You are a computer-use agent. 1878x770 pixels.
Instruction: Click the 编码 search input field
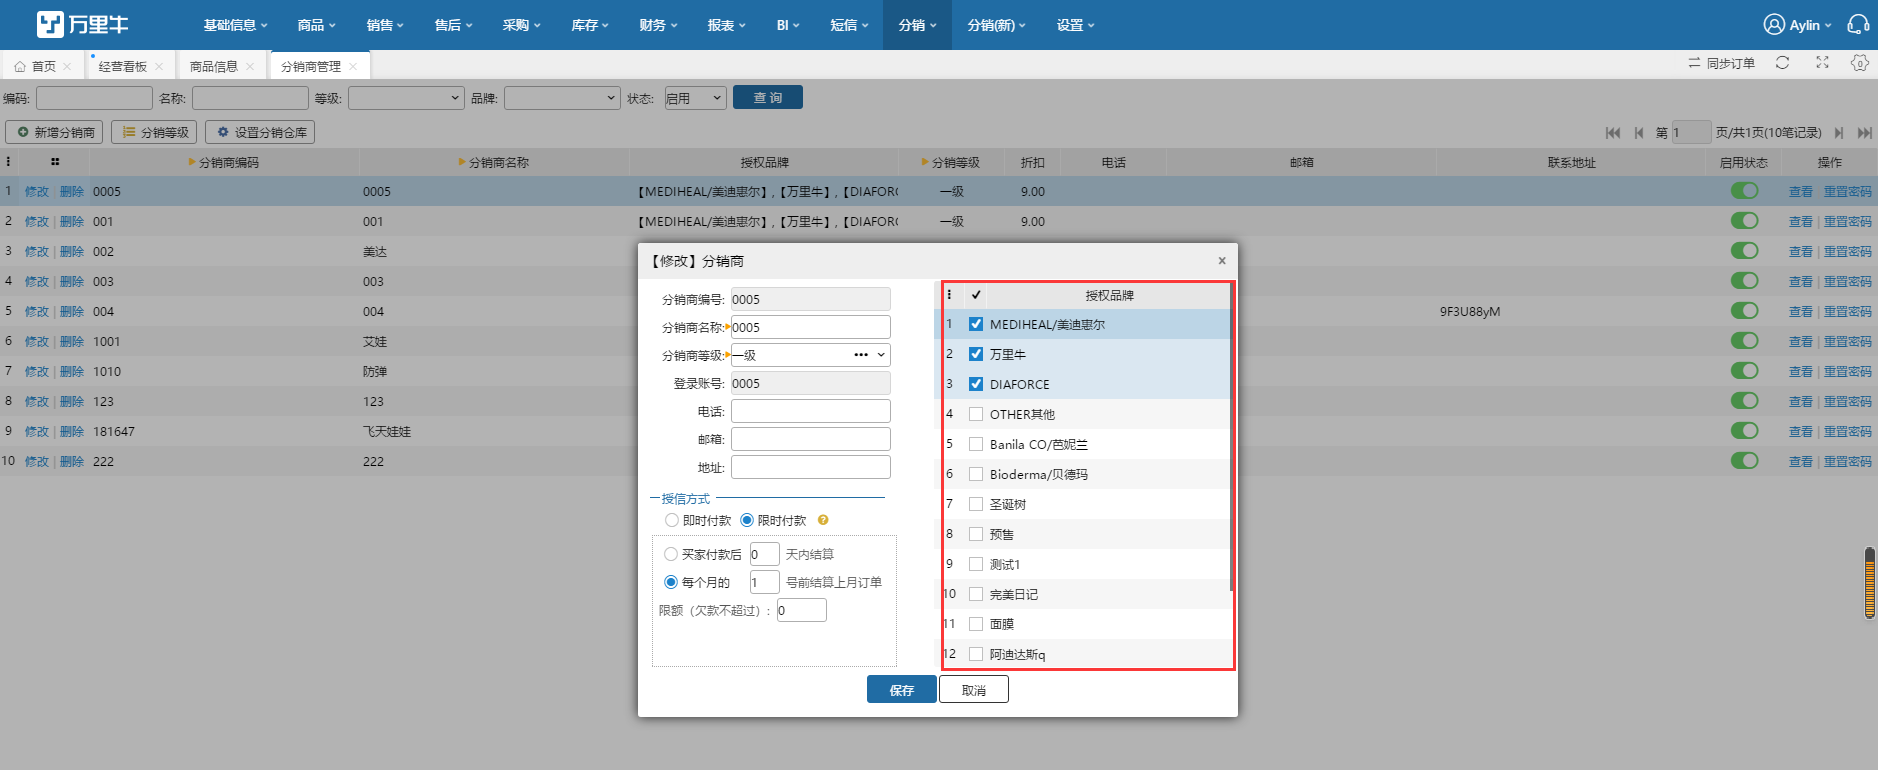94,98
